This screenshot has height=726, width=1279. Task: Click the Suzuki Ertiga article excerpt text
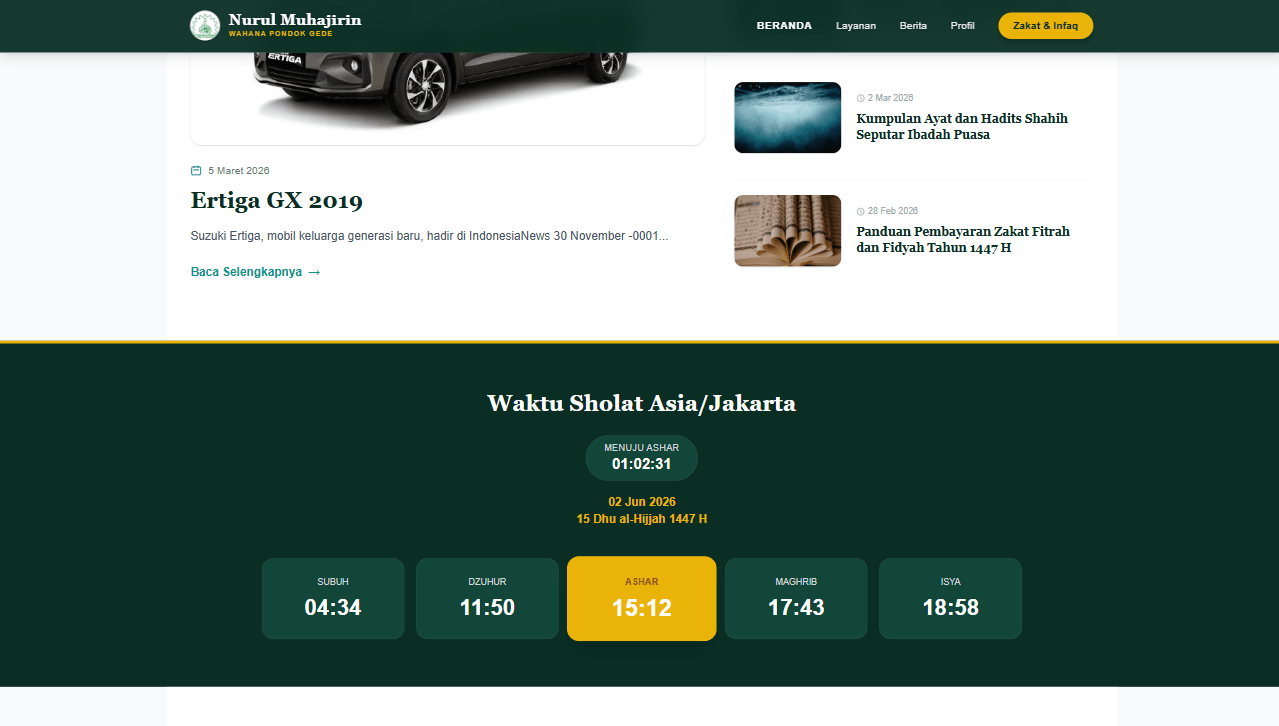pos(429,237)
